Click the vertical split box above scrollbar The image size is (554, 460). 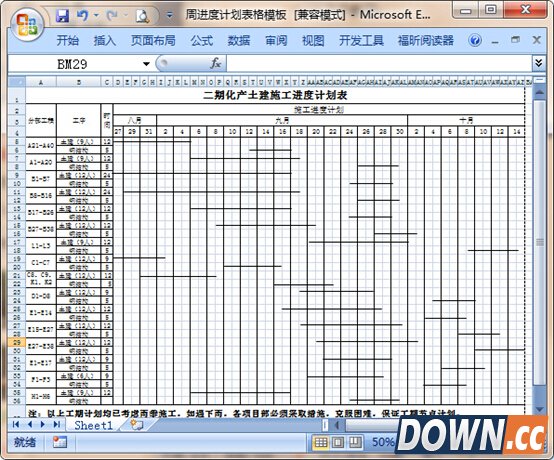coord(540,81)
